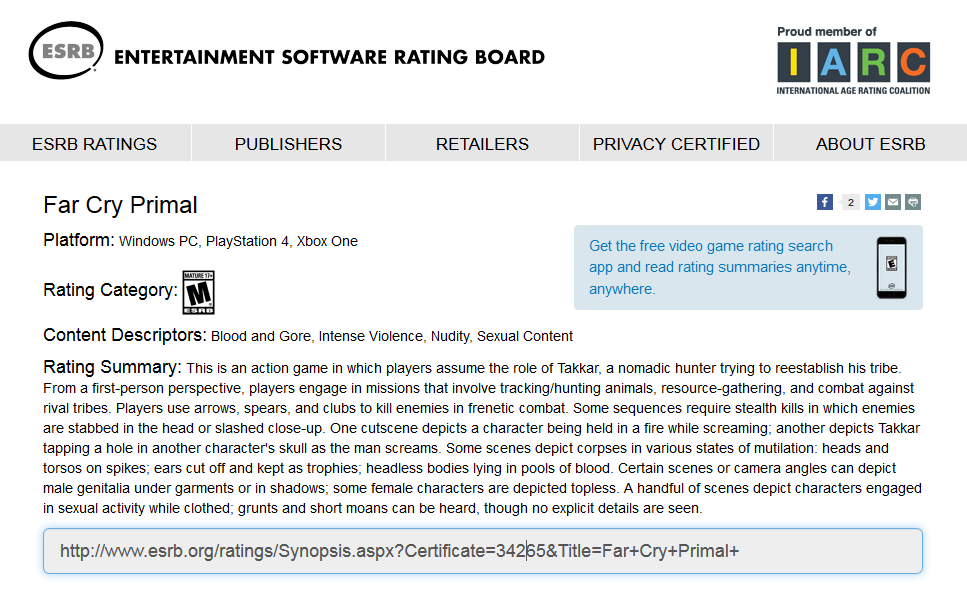
Task: Open the PUBLISHERS menu item
Action: (x=288, y=144)
